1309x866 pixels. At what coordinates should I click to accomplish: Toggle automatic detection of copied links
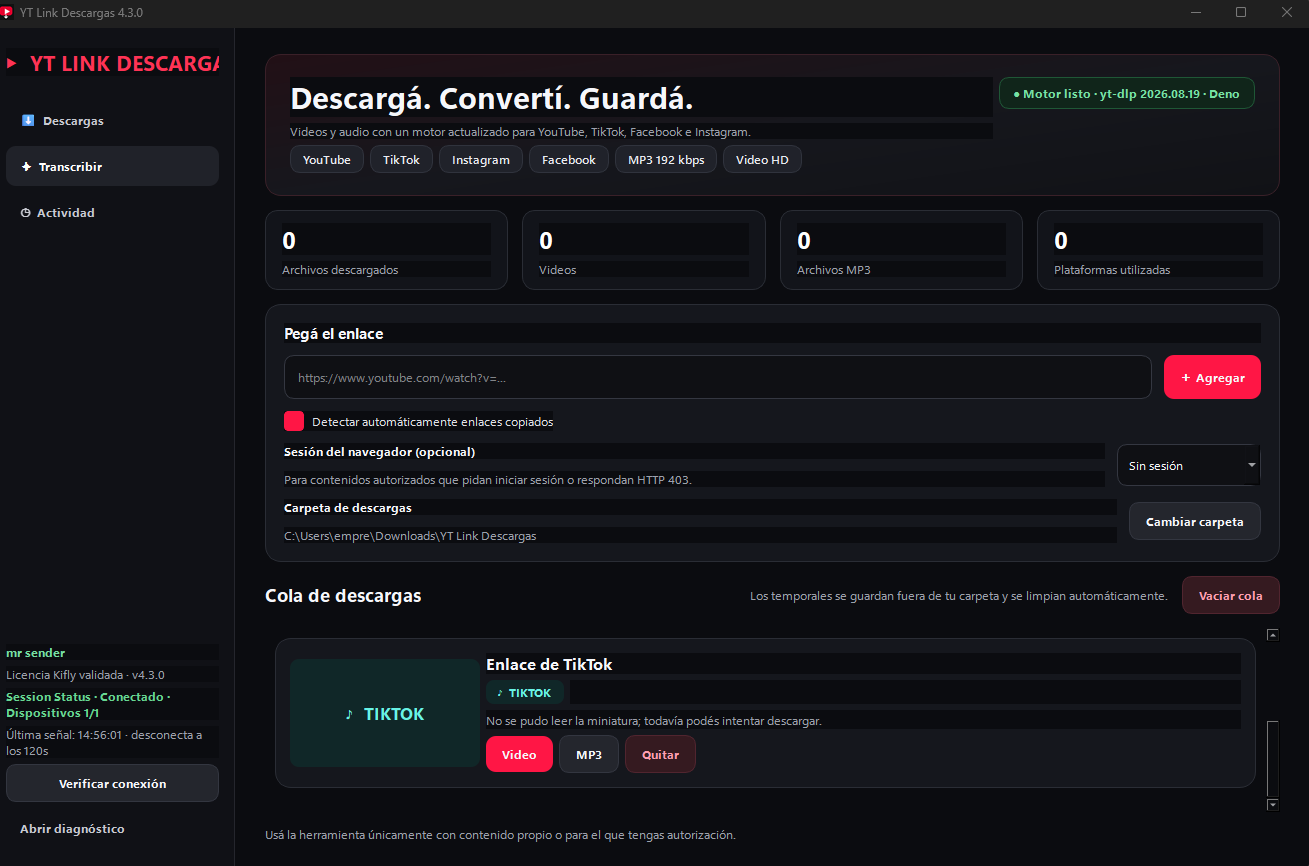point(294,421)
